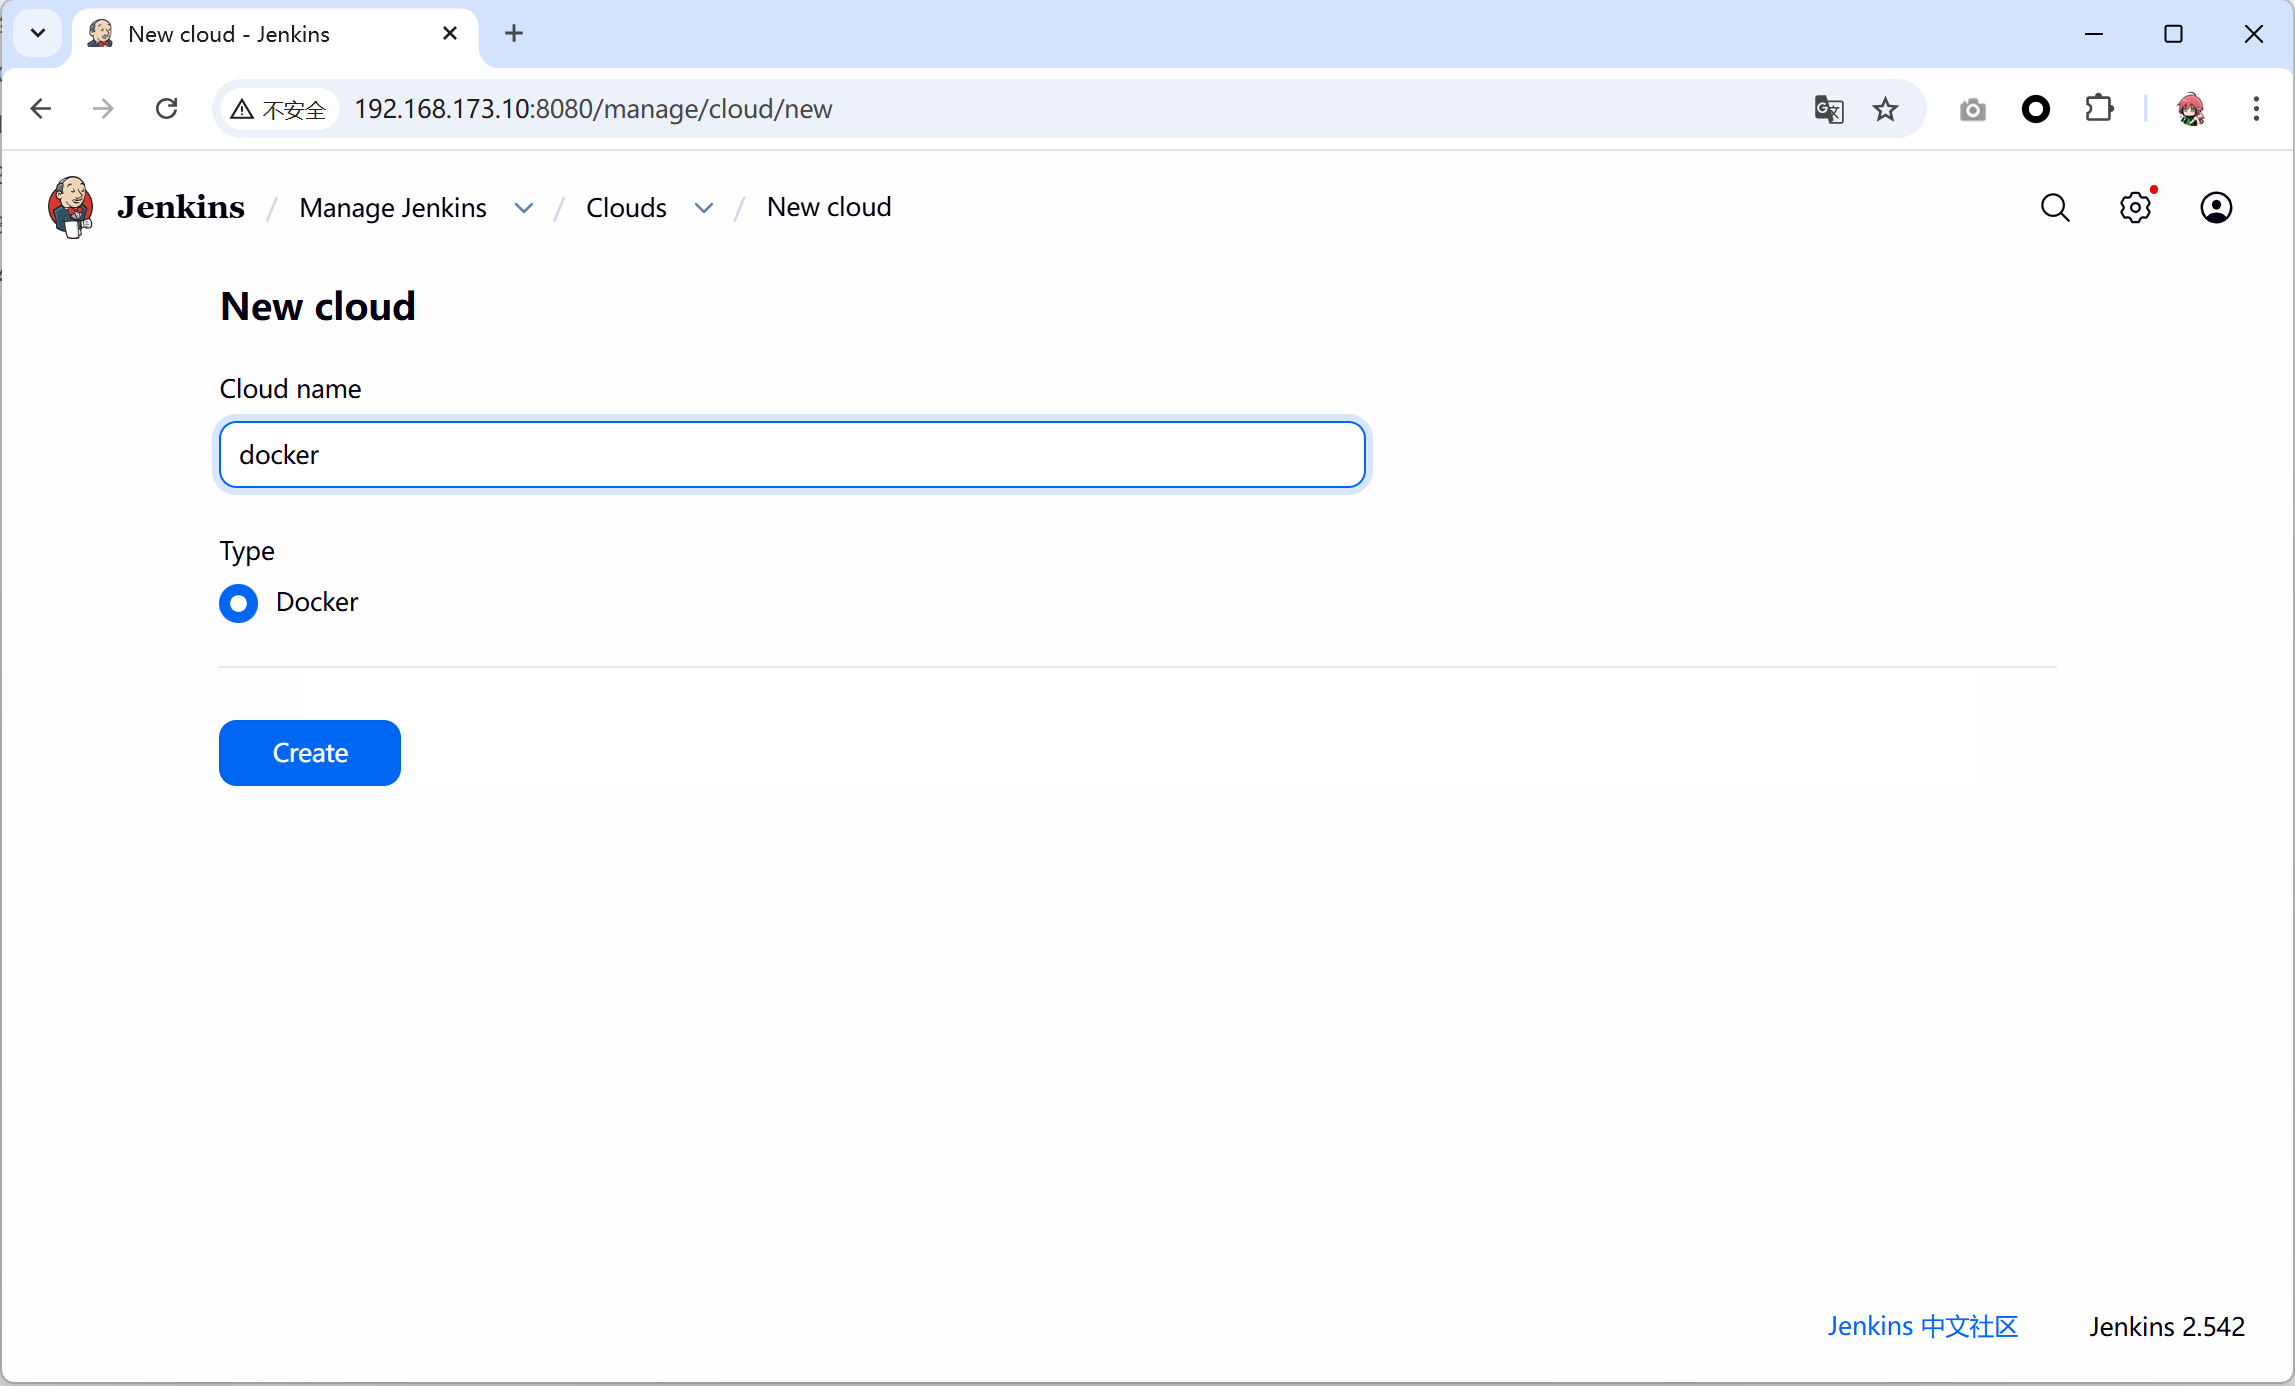Go back to previous page
Viewport: 2295px width, 1386px height.
click(x=41, y=109)
